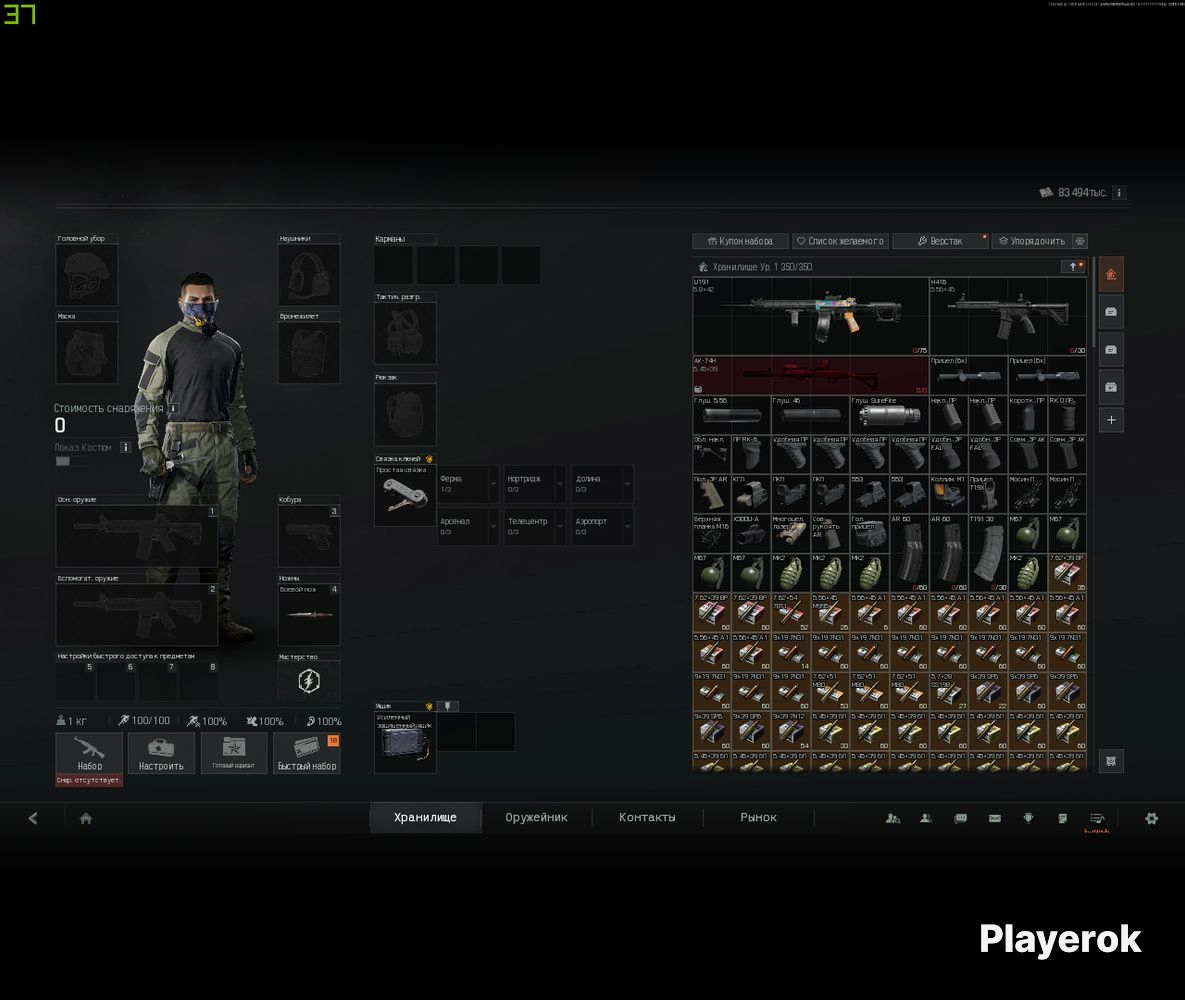Open the trophy achievements icon
1185x1000 pixels.
1029,818
